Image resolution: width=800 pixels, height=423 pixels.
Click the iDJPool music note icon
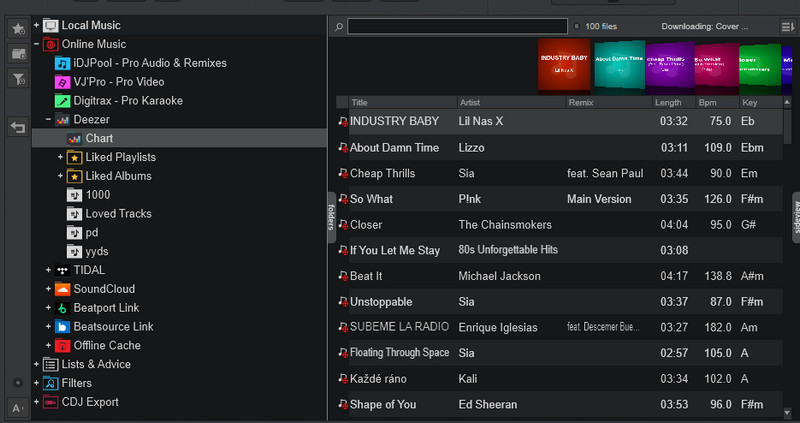click(62, 63)
